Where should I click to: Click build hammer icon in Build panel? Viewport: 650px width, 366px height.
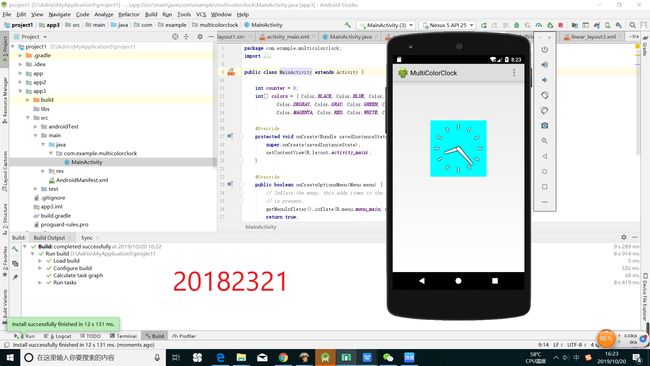pyautogui.click(x=15, y=249)
